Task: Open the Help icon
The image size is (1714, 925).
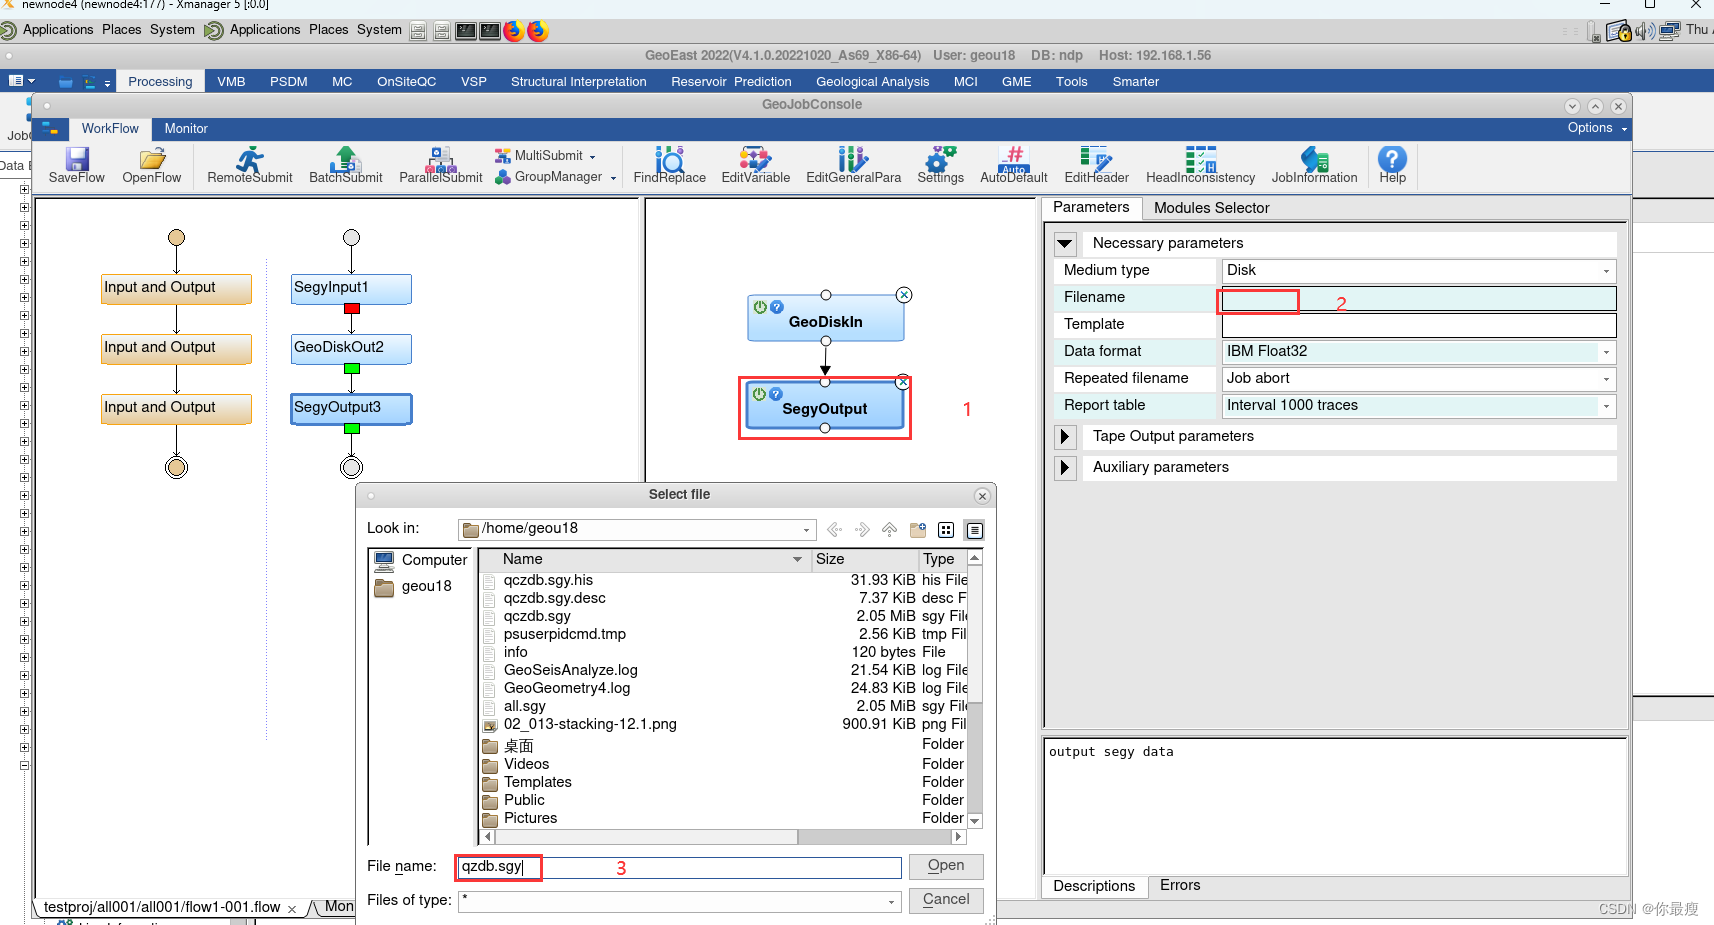Action: 1392,159
